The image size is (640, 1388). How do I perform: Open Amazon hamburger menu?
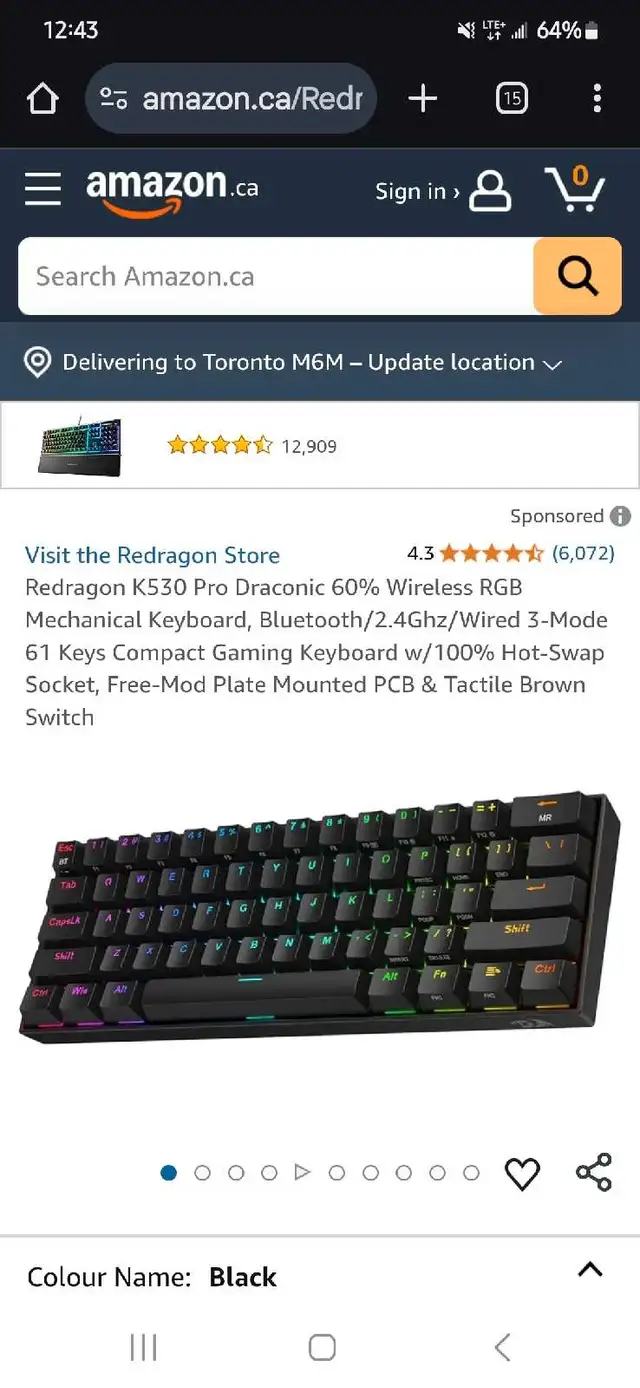[x=43, y=189]
